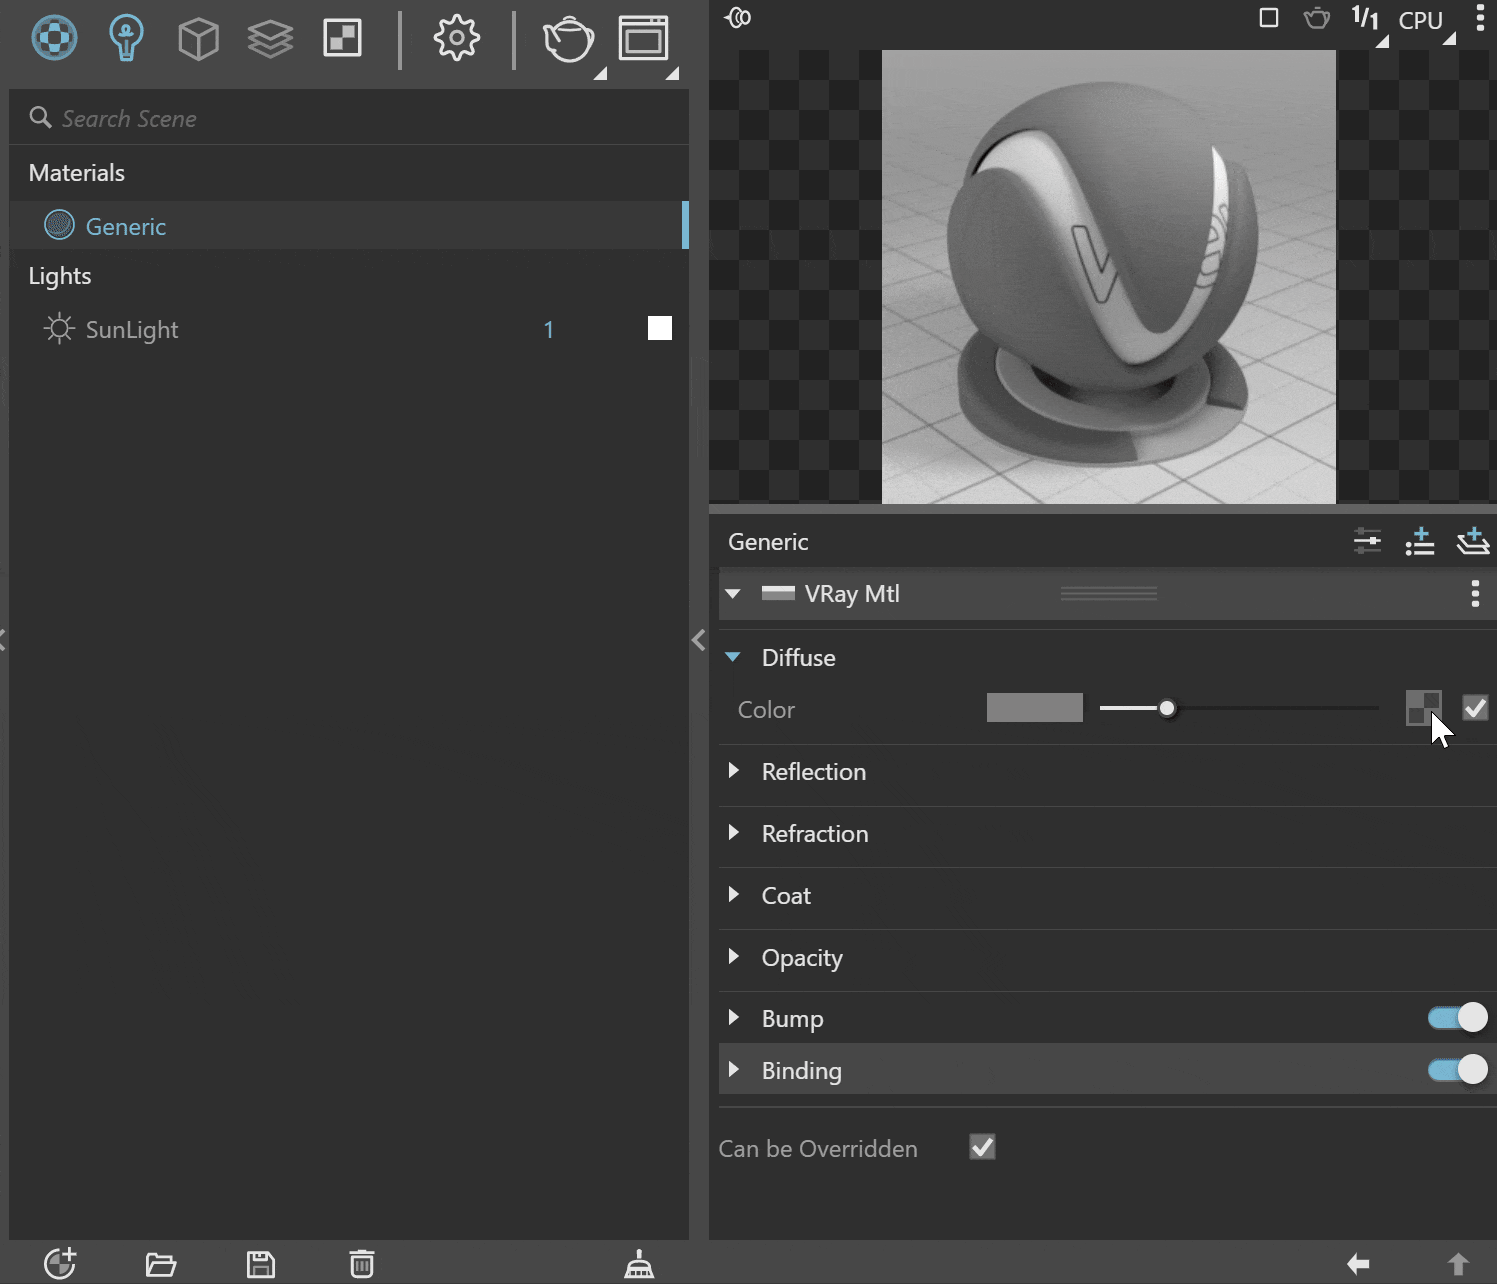Click the add asset icon at bottom

[60, 1264]
